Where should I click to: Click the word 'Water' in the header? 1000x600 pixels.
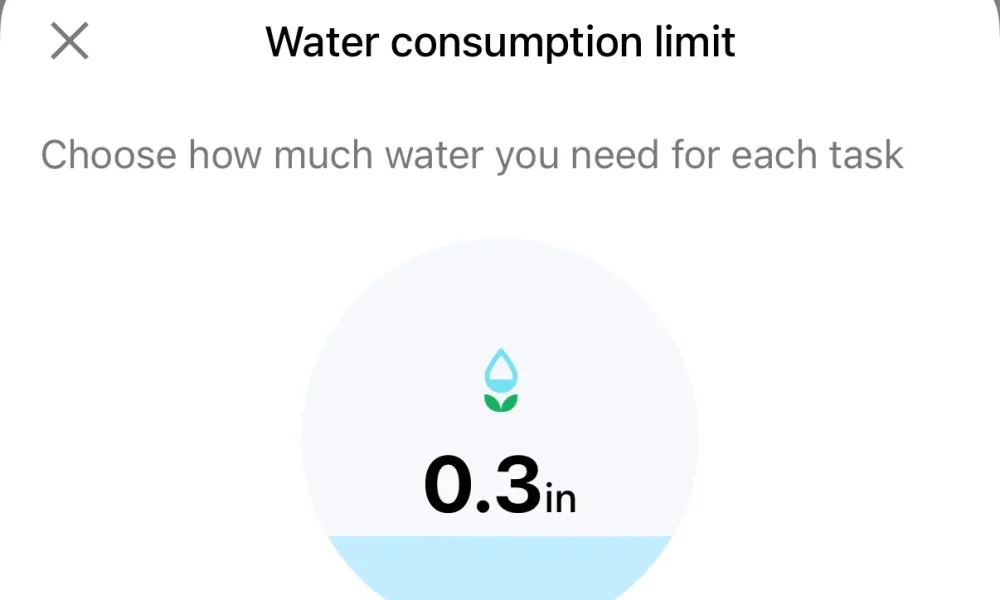tap(322, 42)
